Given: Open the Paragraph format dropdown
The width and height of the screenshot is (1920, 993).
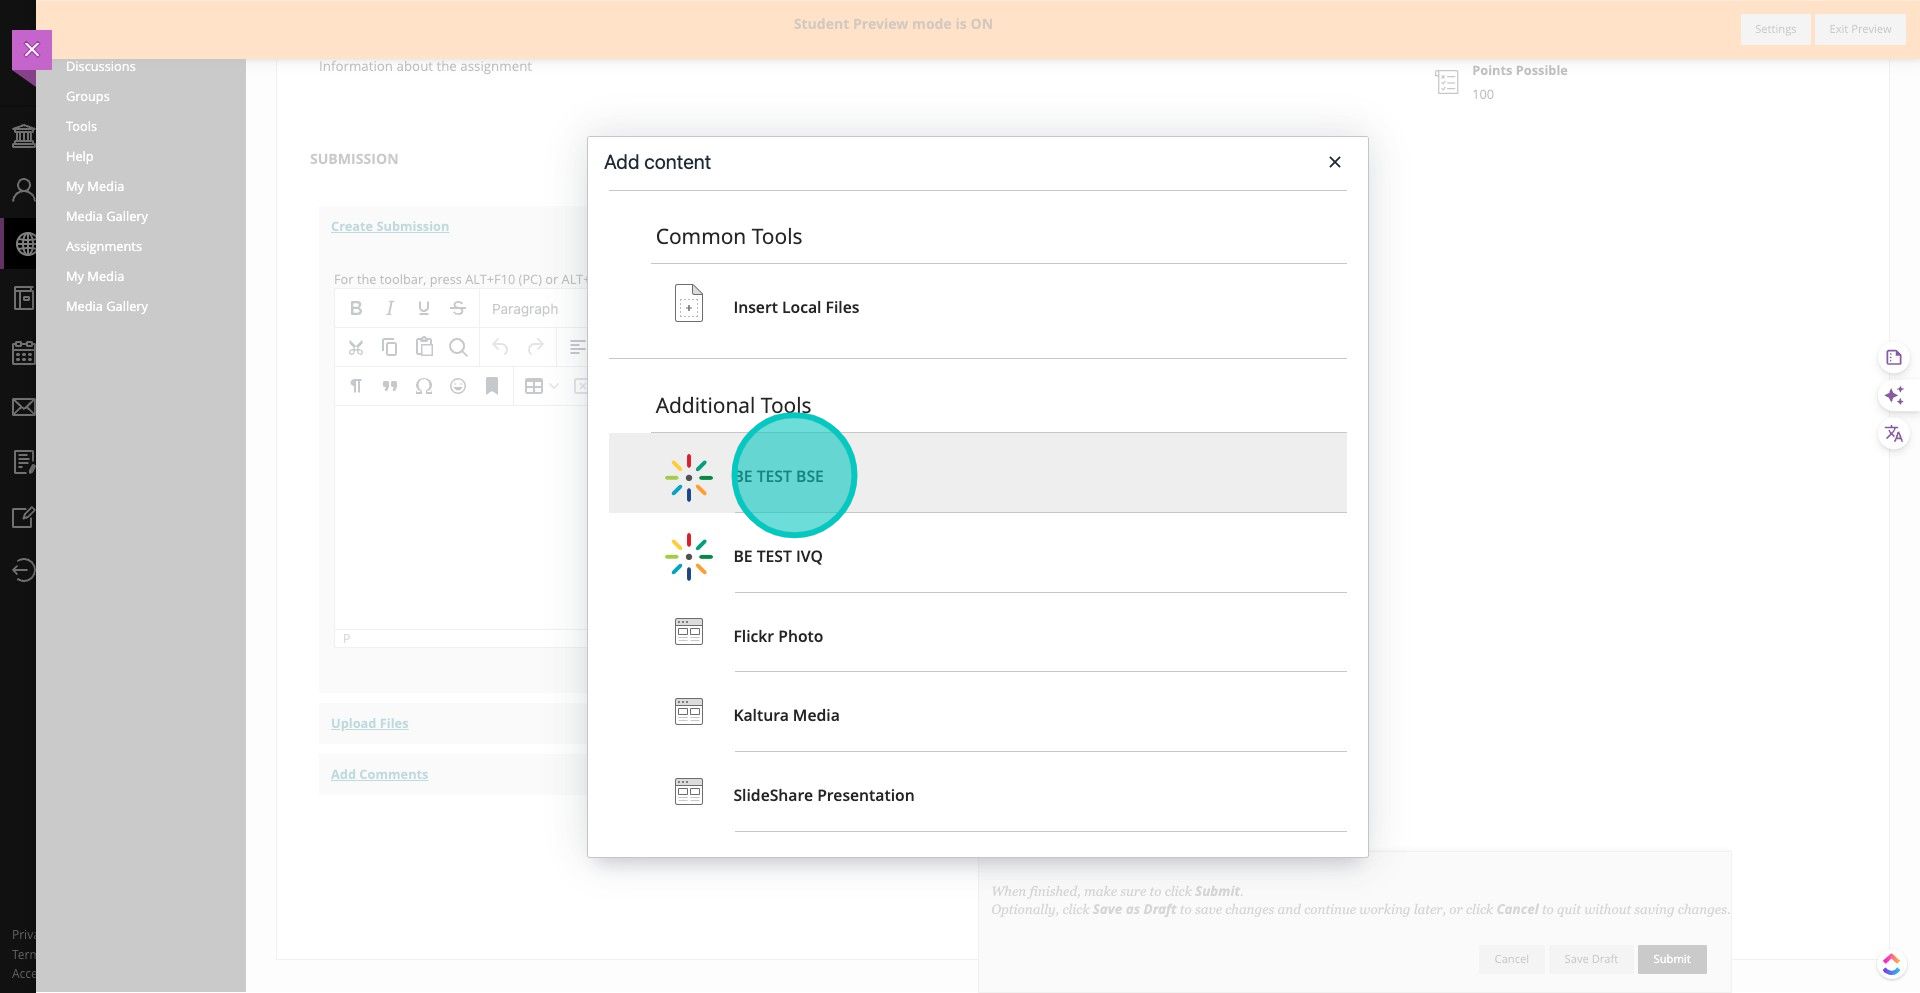Looking at the screenshot, I should point(525,309).
